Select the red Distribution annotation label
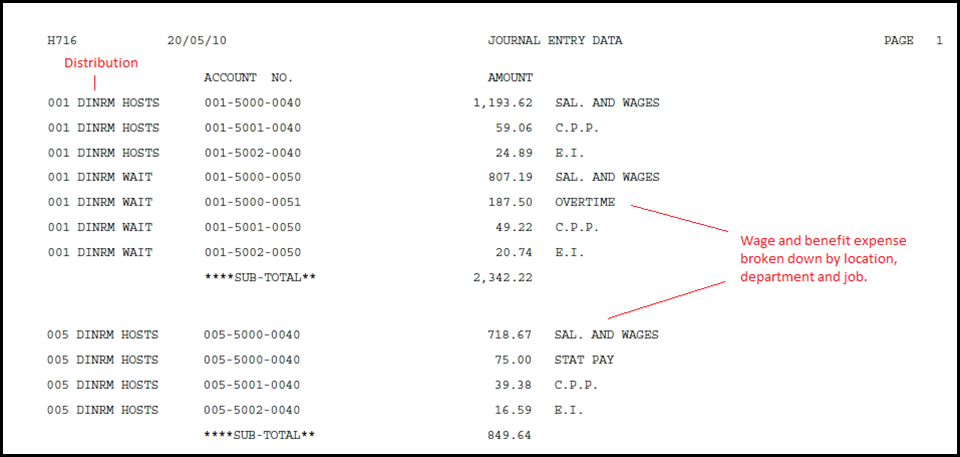Screen dimensions: 960x457 [x=101, y=63]
